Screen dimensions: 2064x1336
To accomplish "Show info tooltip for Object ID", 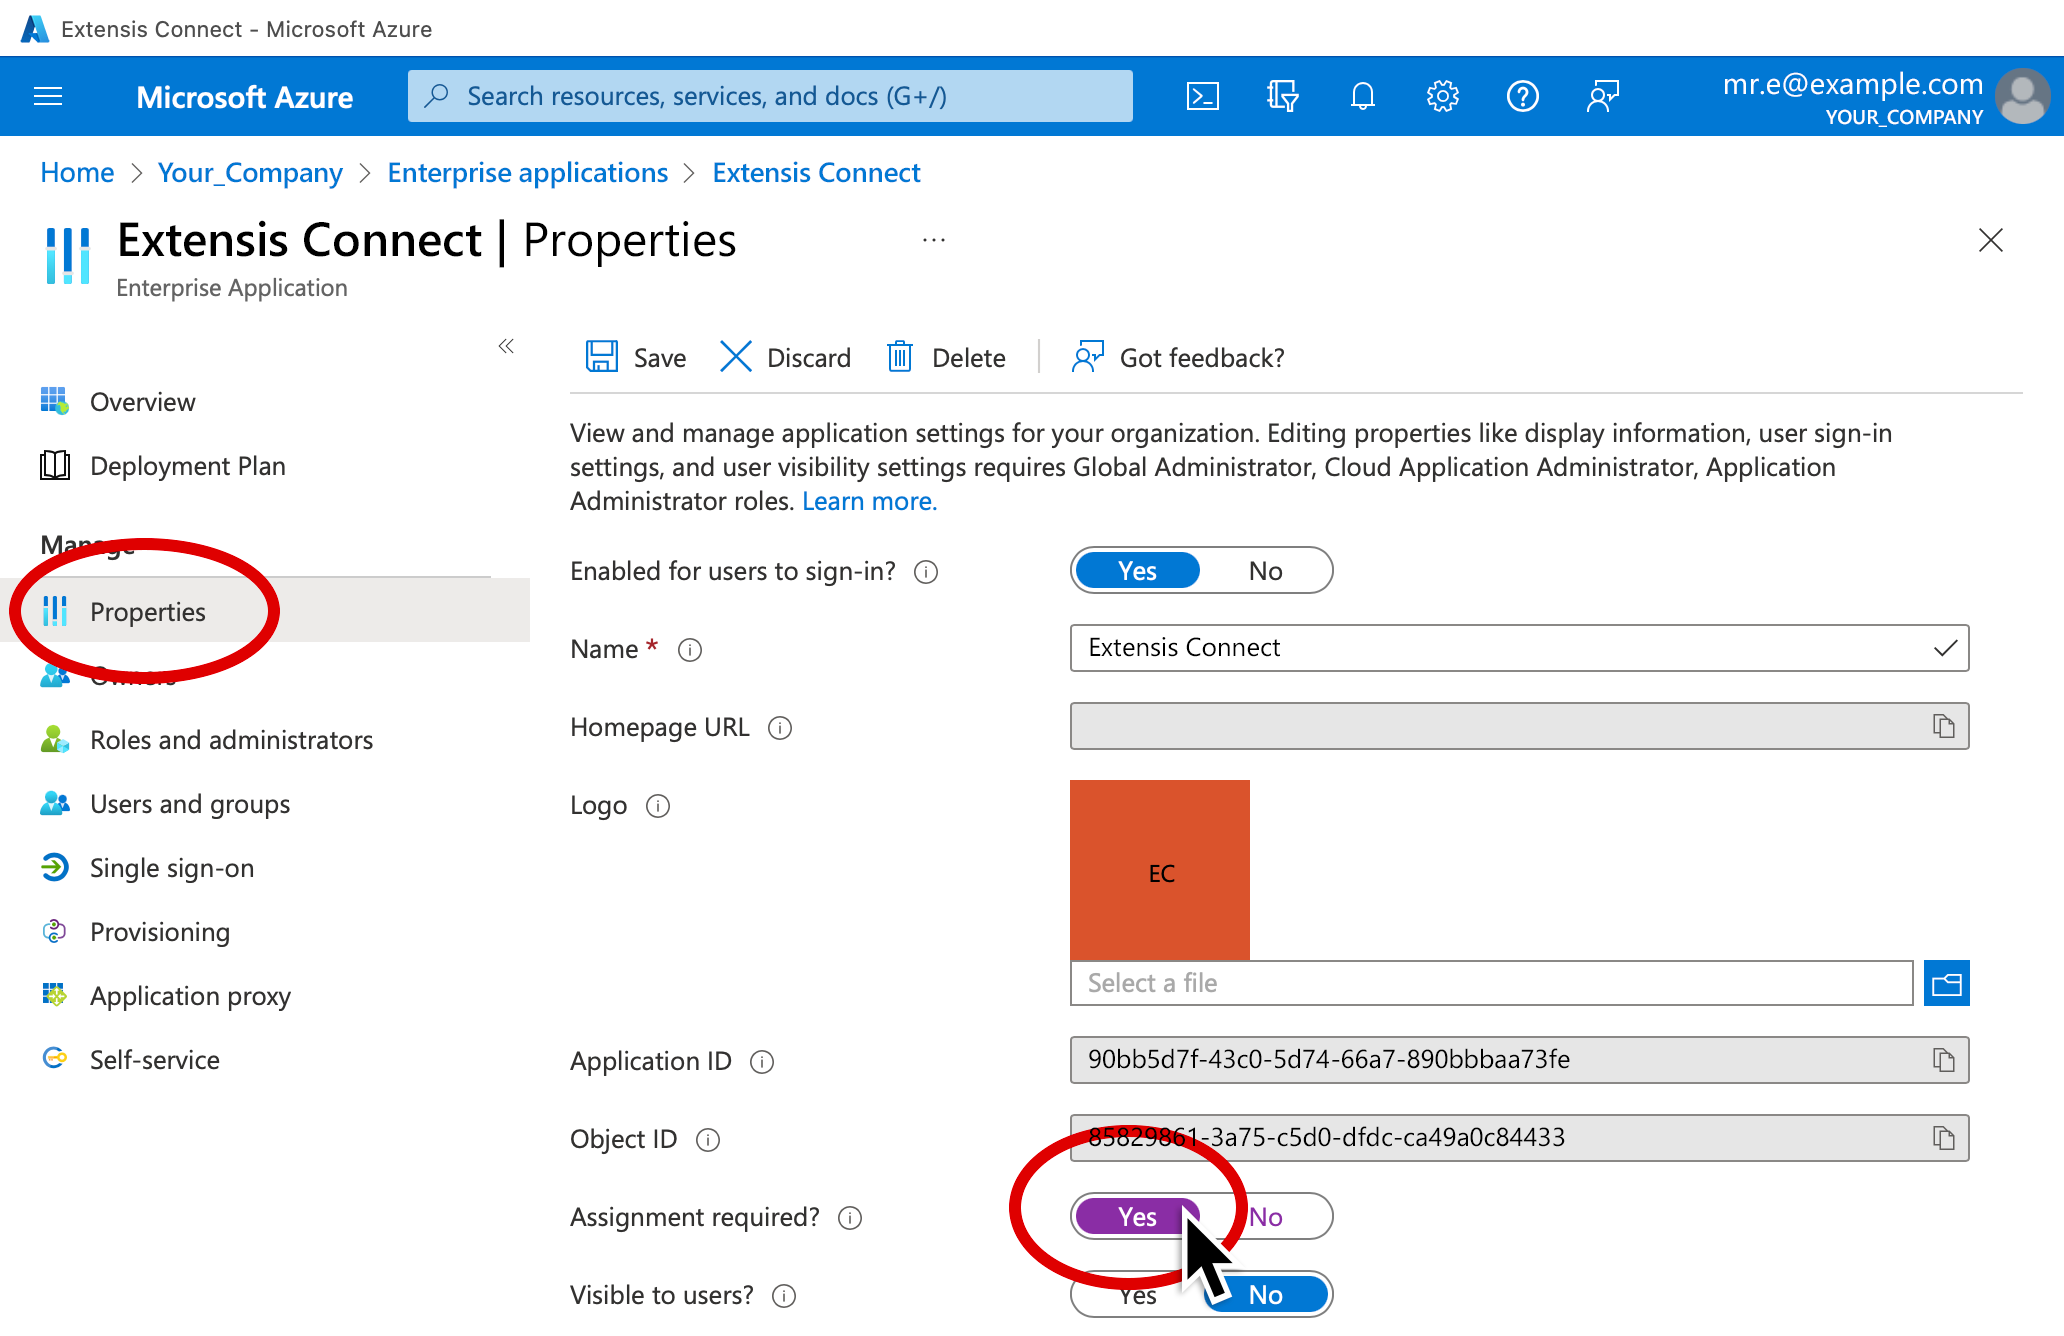I will click(708, 1140).
